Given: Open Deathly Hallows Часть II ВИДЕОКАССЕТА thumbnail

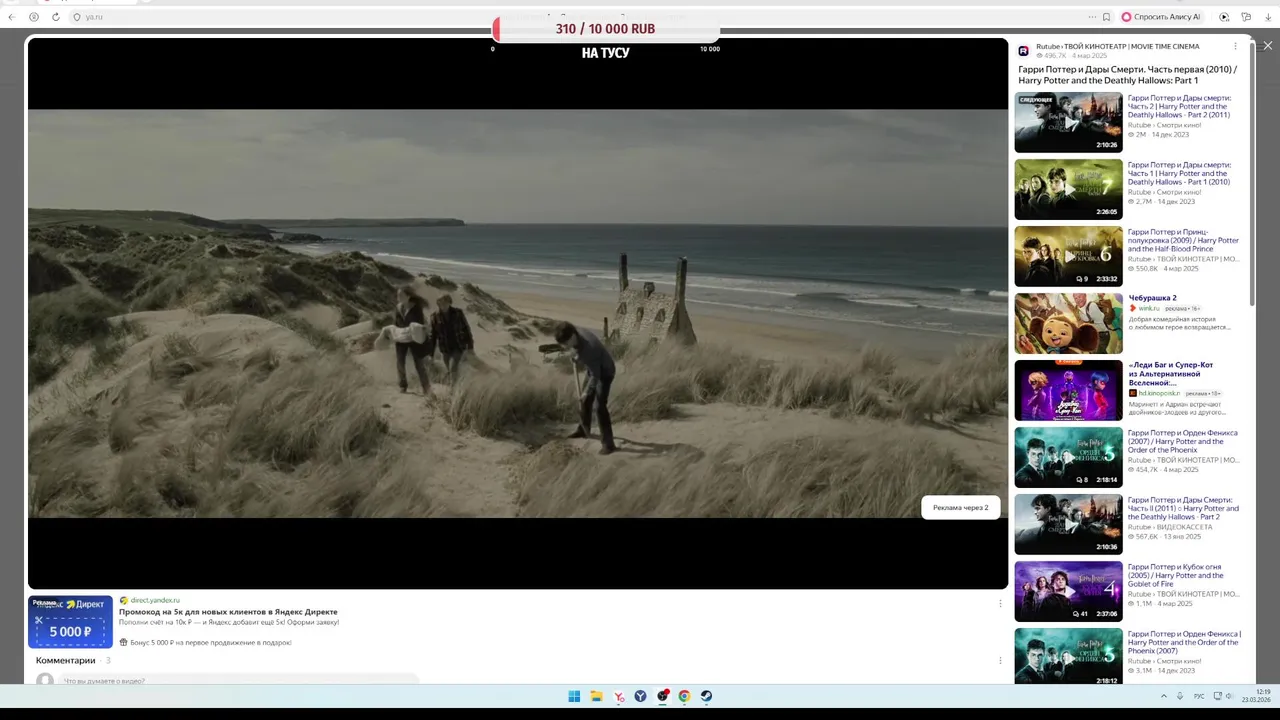Looking at the screenshot, I should pos(1068,524).
